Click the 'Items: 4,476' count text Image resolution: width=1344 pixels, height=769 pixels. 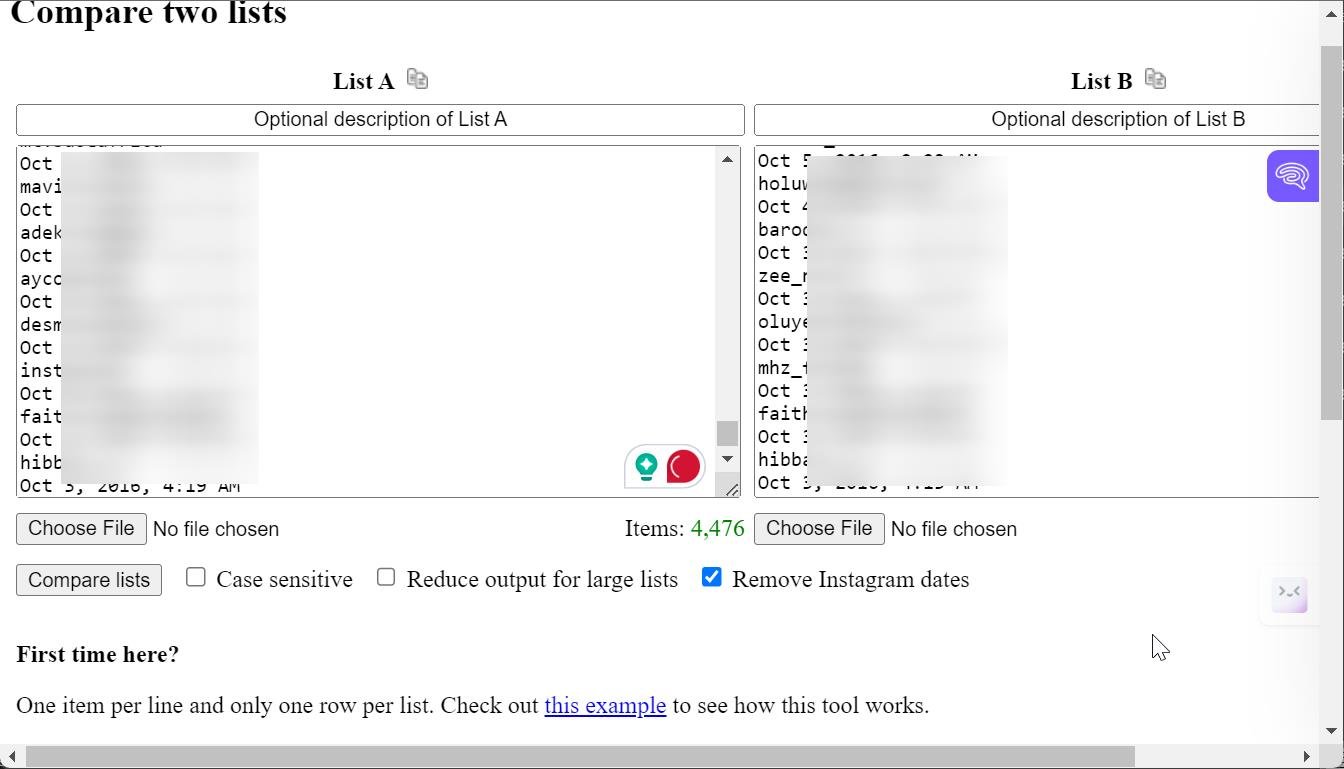(685, 529)
